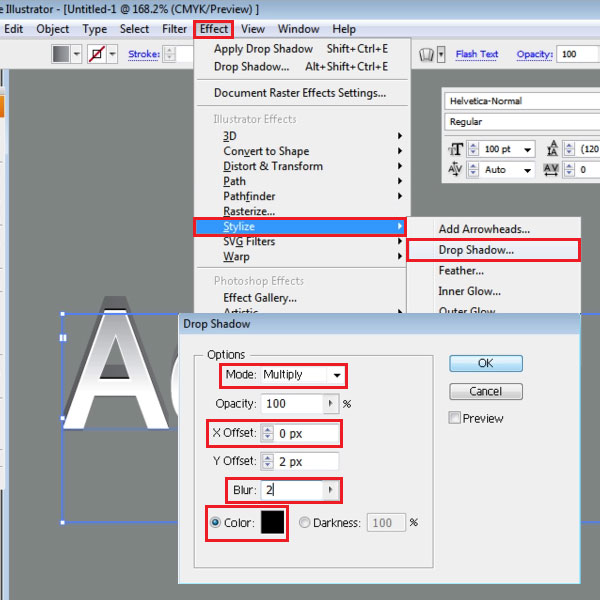The image size is (600, 600).
Task: Choose Drop Shadow... with Alt+Shift+Ctrl+E shortcut
Action: pyautogui.click(x=302, y=67)
